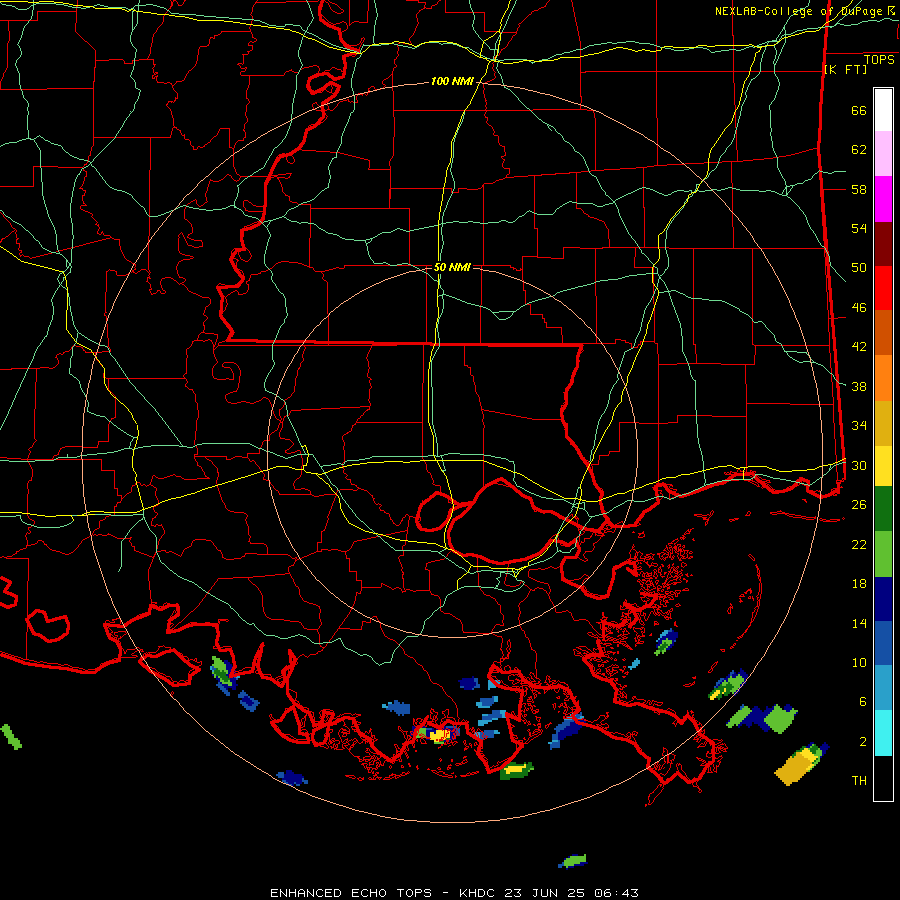Image resolution: width=900 pixels, height=900 pixels.
Task: Click the green echo at the far left edge
Action: (11, 736)
